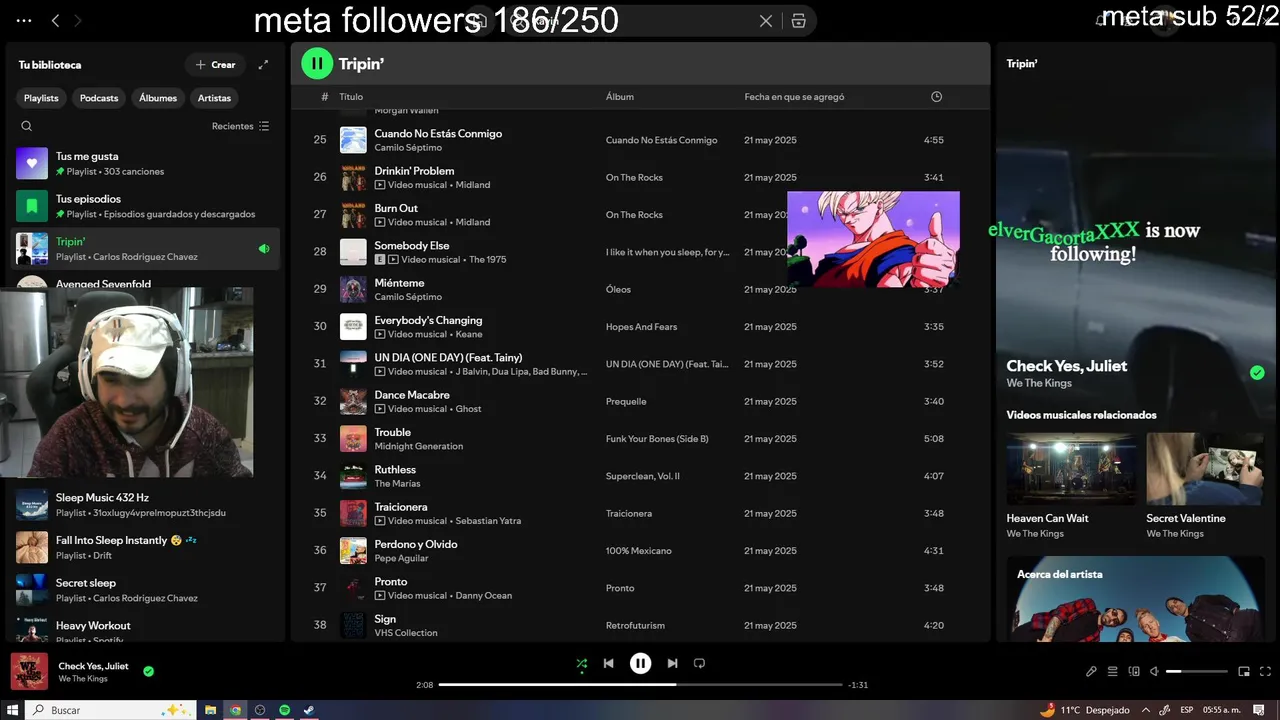Screen dimensions: 1280x720
Task: Go back with the left arrow
Action: 56,20
